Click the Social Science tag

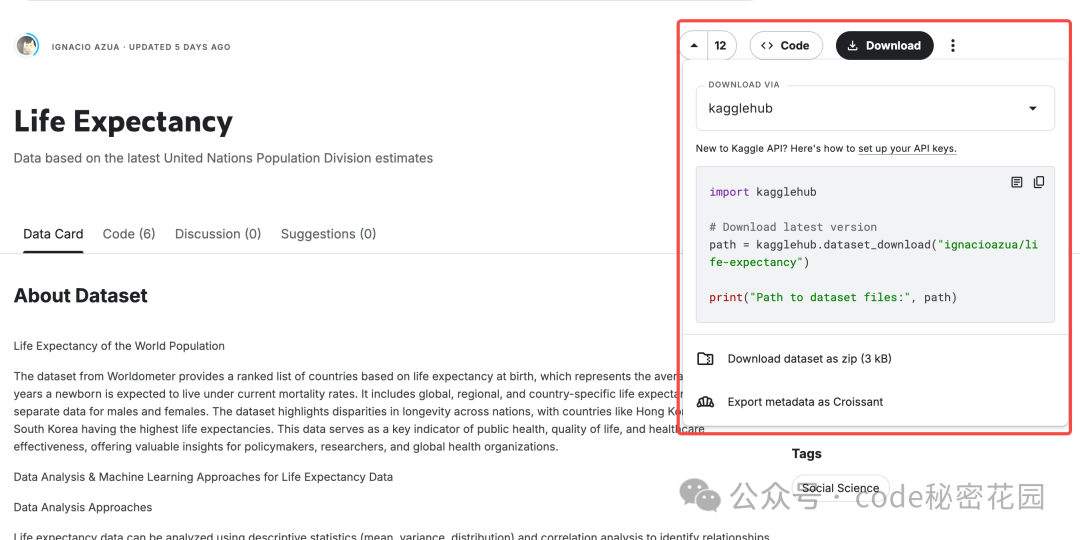pyautogui.click(x=840, y=488)
